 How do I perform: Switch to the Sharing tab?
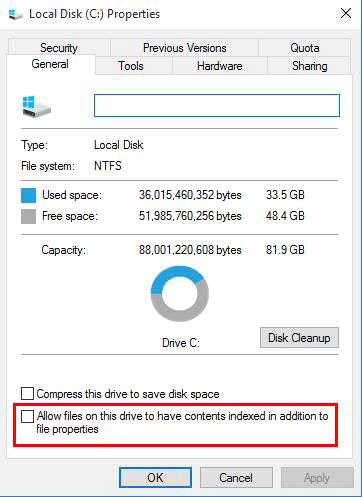pyautogui.click(x=309, y=66)
